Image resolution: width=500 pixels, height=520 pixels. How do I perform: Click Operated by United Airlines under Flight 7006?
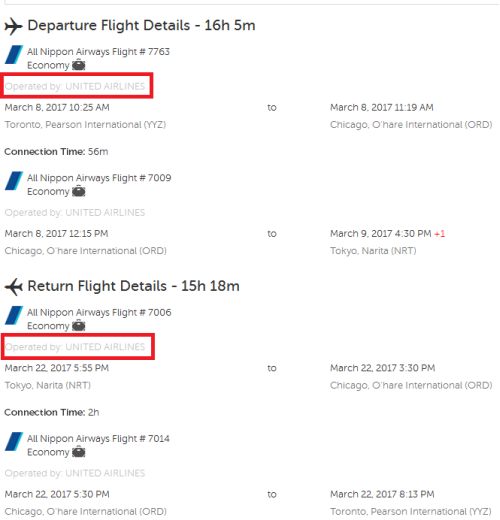[x=75, y=347]
